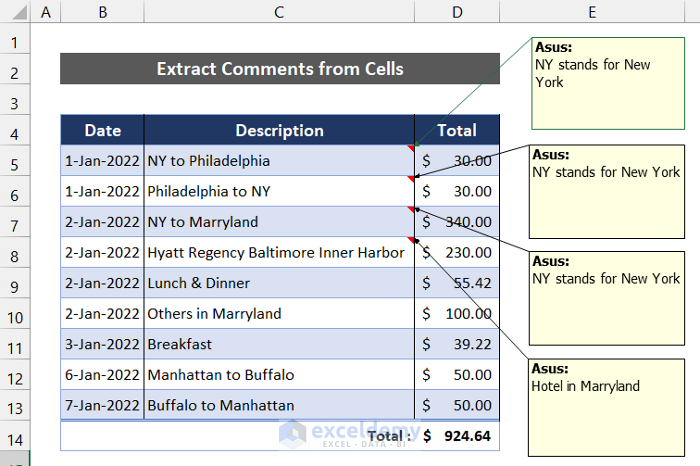This screenshot has width=700, height=466.
Task: Select column B header
Action: pyautogui.click(x=103, y=12)
